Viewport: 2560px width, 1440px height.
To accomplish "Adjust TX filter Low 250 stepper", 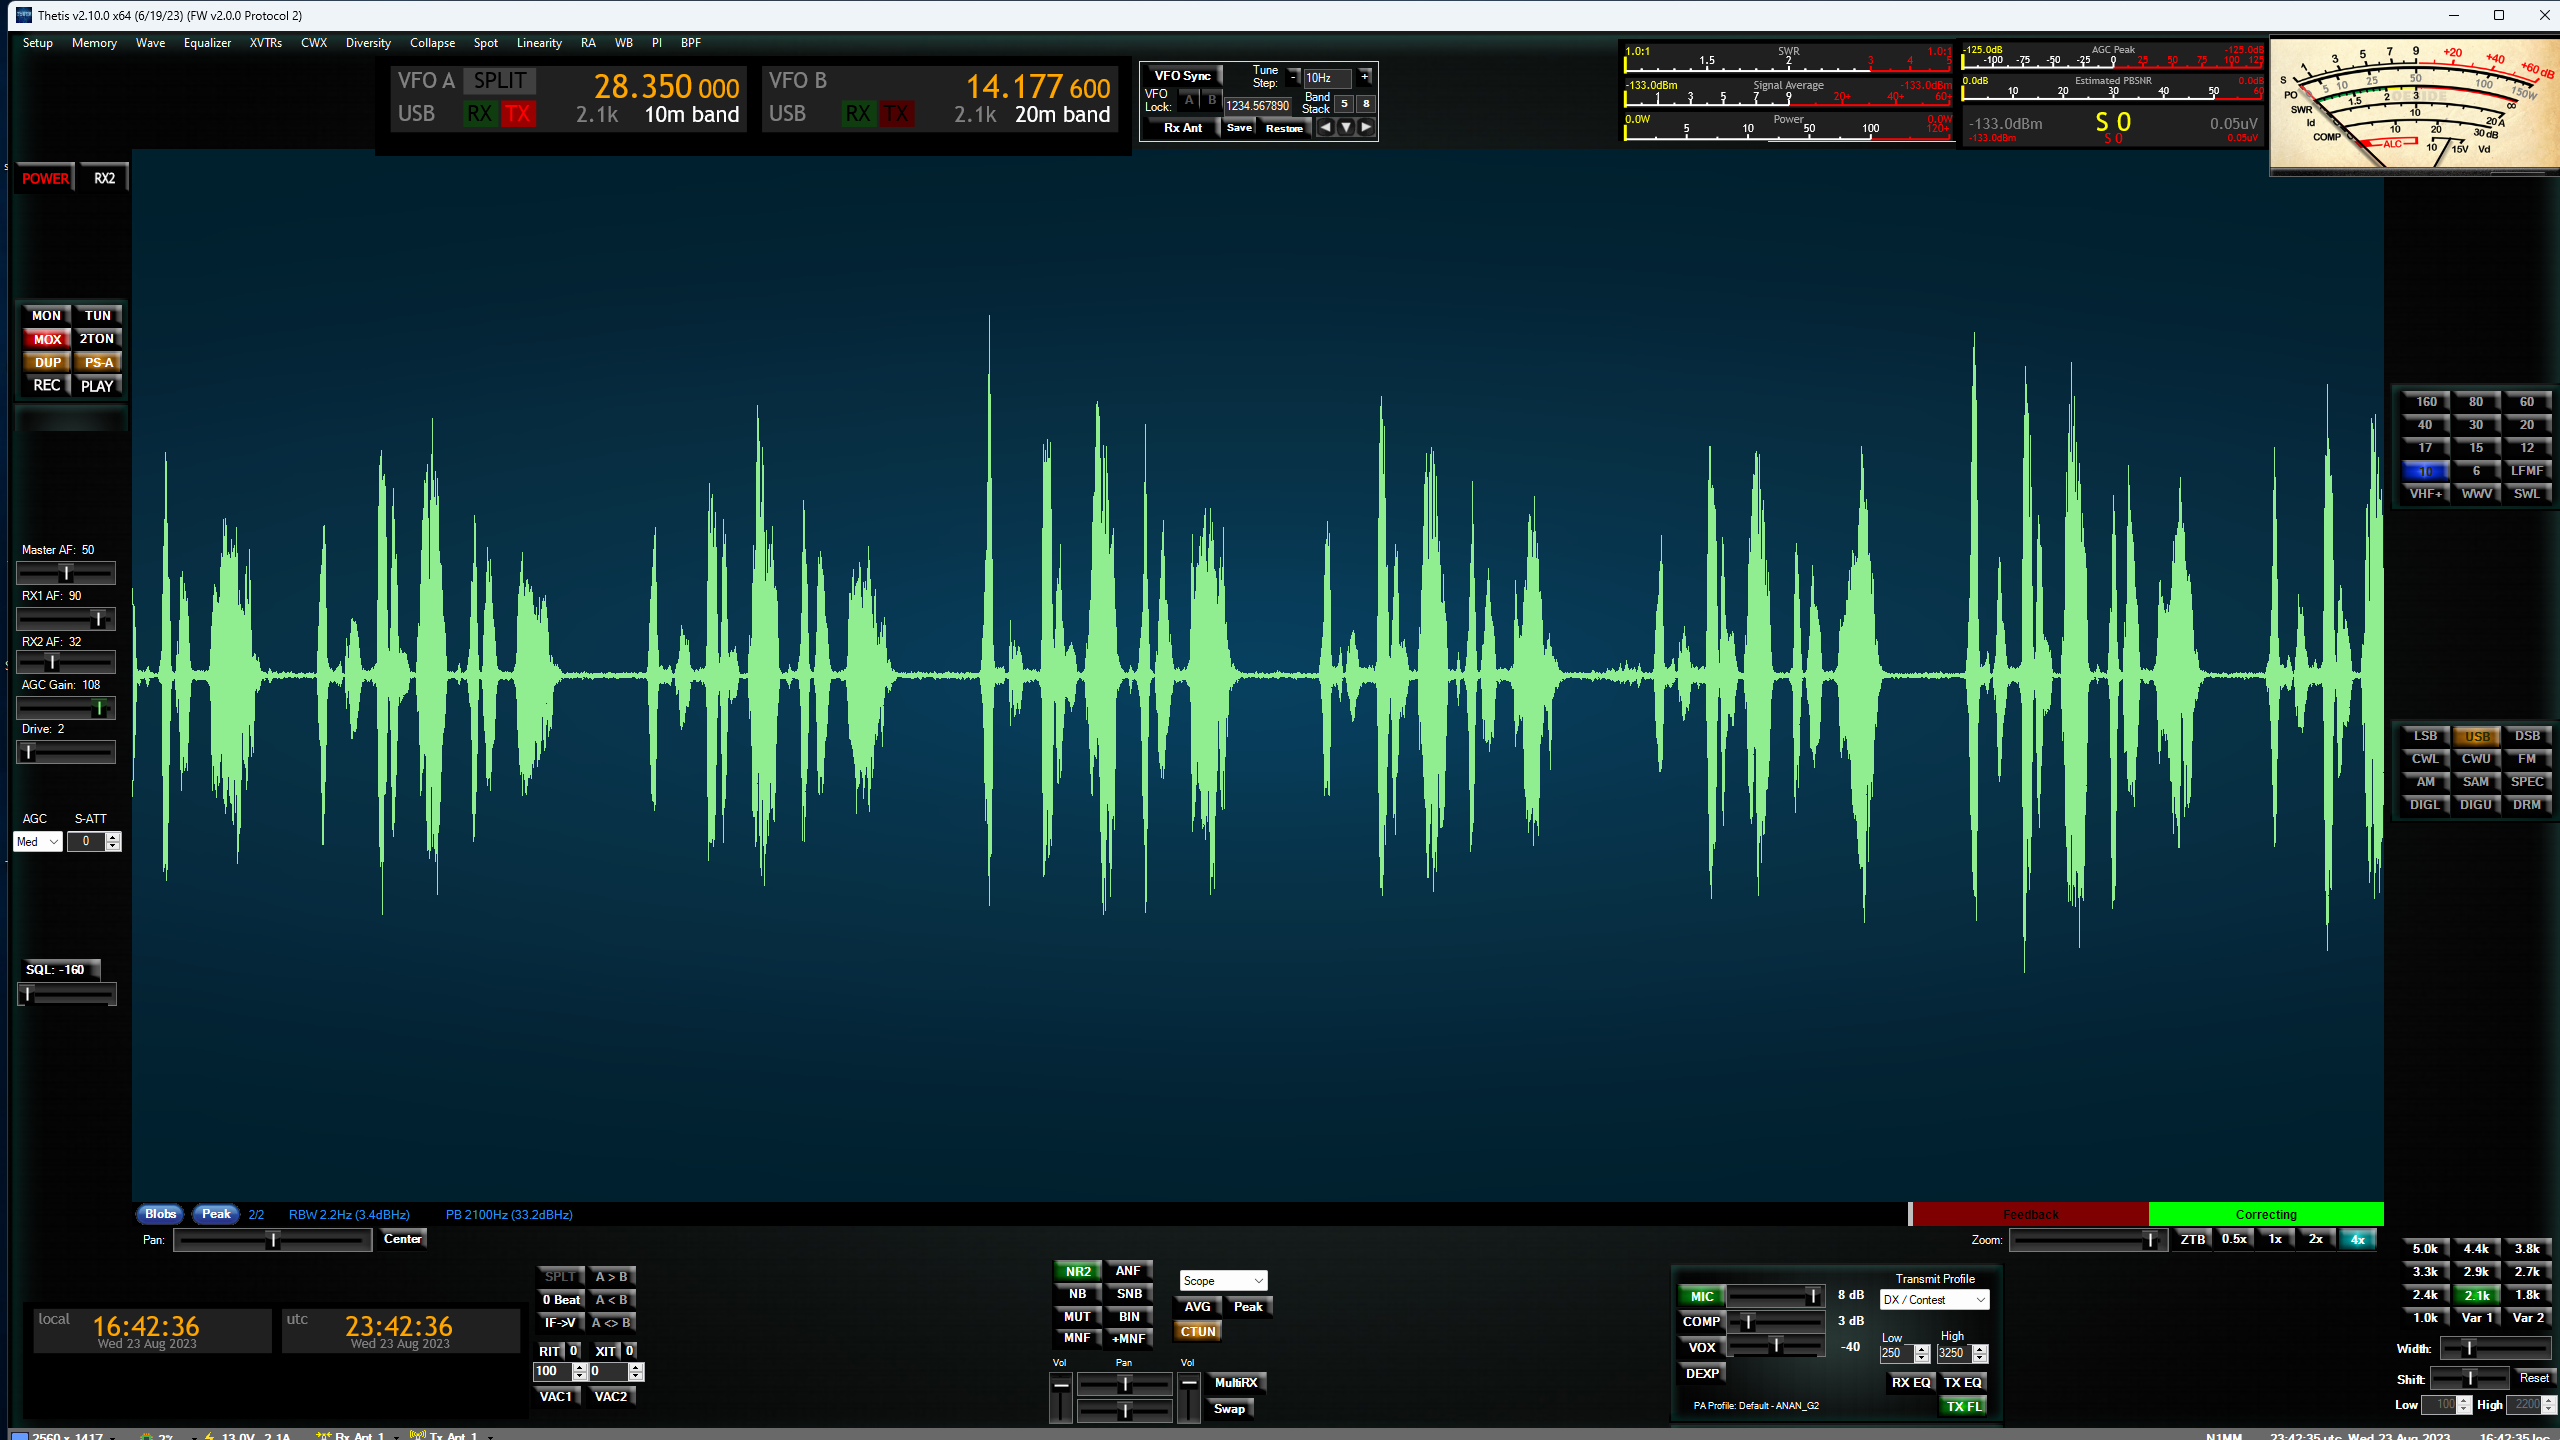I will [1921, 1353].
